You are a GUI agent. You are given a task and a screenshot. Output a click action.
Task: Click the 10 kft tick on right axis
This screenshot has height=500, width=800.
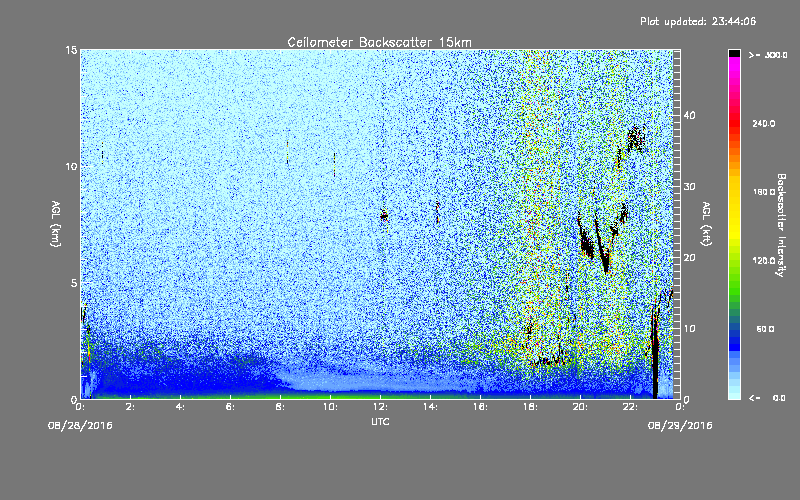689,328
